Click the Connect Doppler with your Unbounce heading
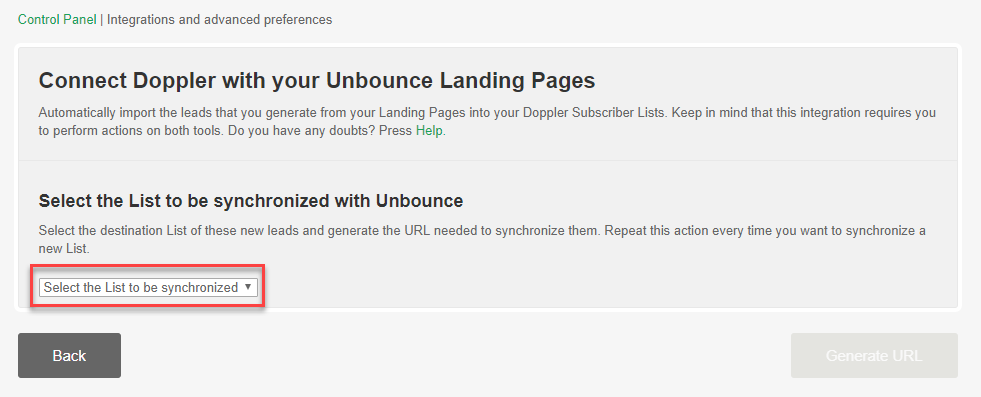The height and width of the screenshot is (397, 981). 317,81
